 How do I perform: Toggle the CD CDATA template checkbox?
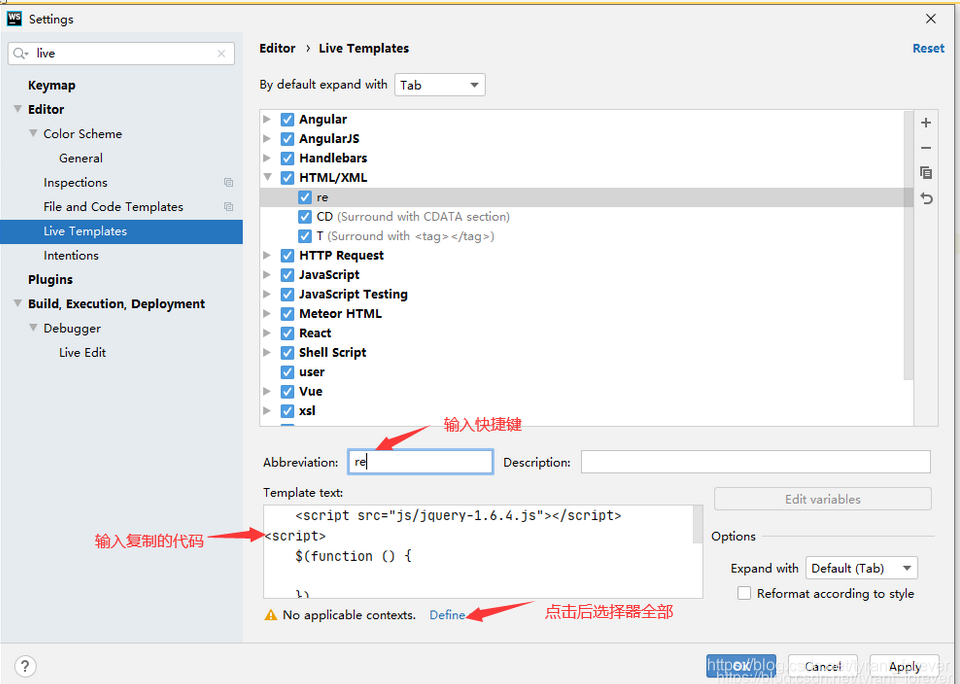click(x=305, y=217)
